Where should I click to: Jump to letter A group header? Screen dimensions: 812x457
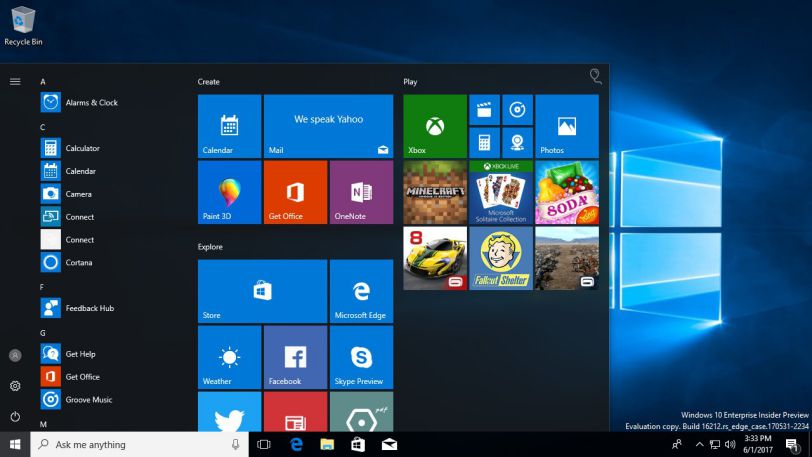pos(43,81)
